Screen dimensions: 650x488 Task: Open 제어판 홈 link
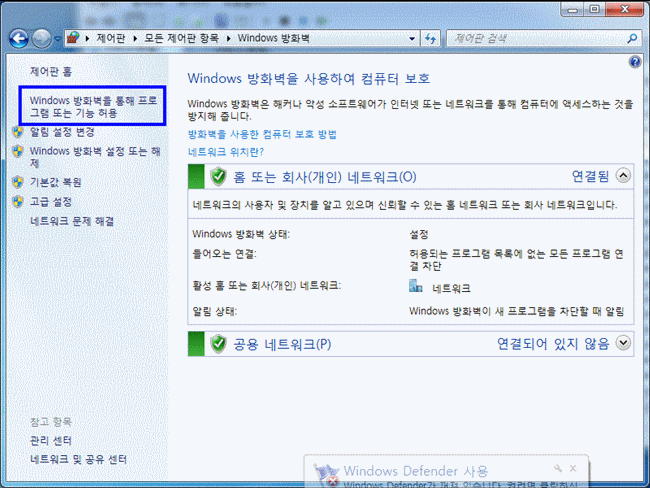coord(51,72)
